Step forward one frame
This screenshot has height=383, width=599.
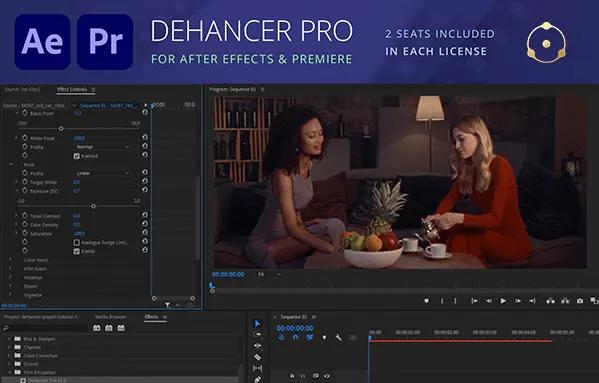(x=518, y=301)
